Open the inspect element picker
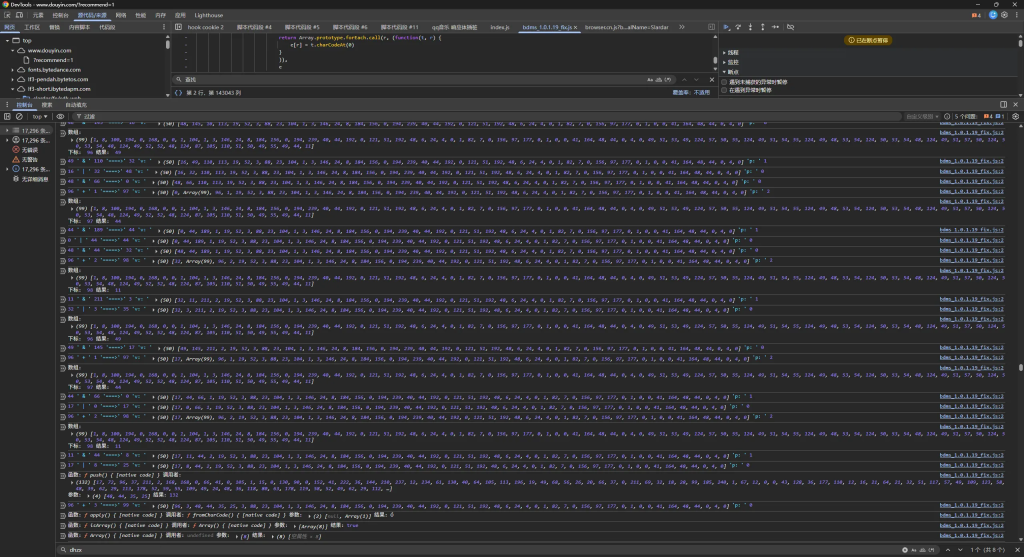The width and height of the screenshot is (1024, 557). point(8,16)
